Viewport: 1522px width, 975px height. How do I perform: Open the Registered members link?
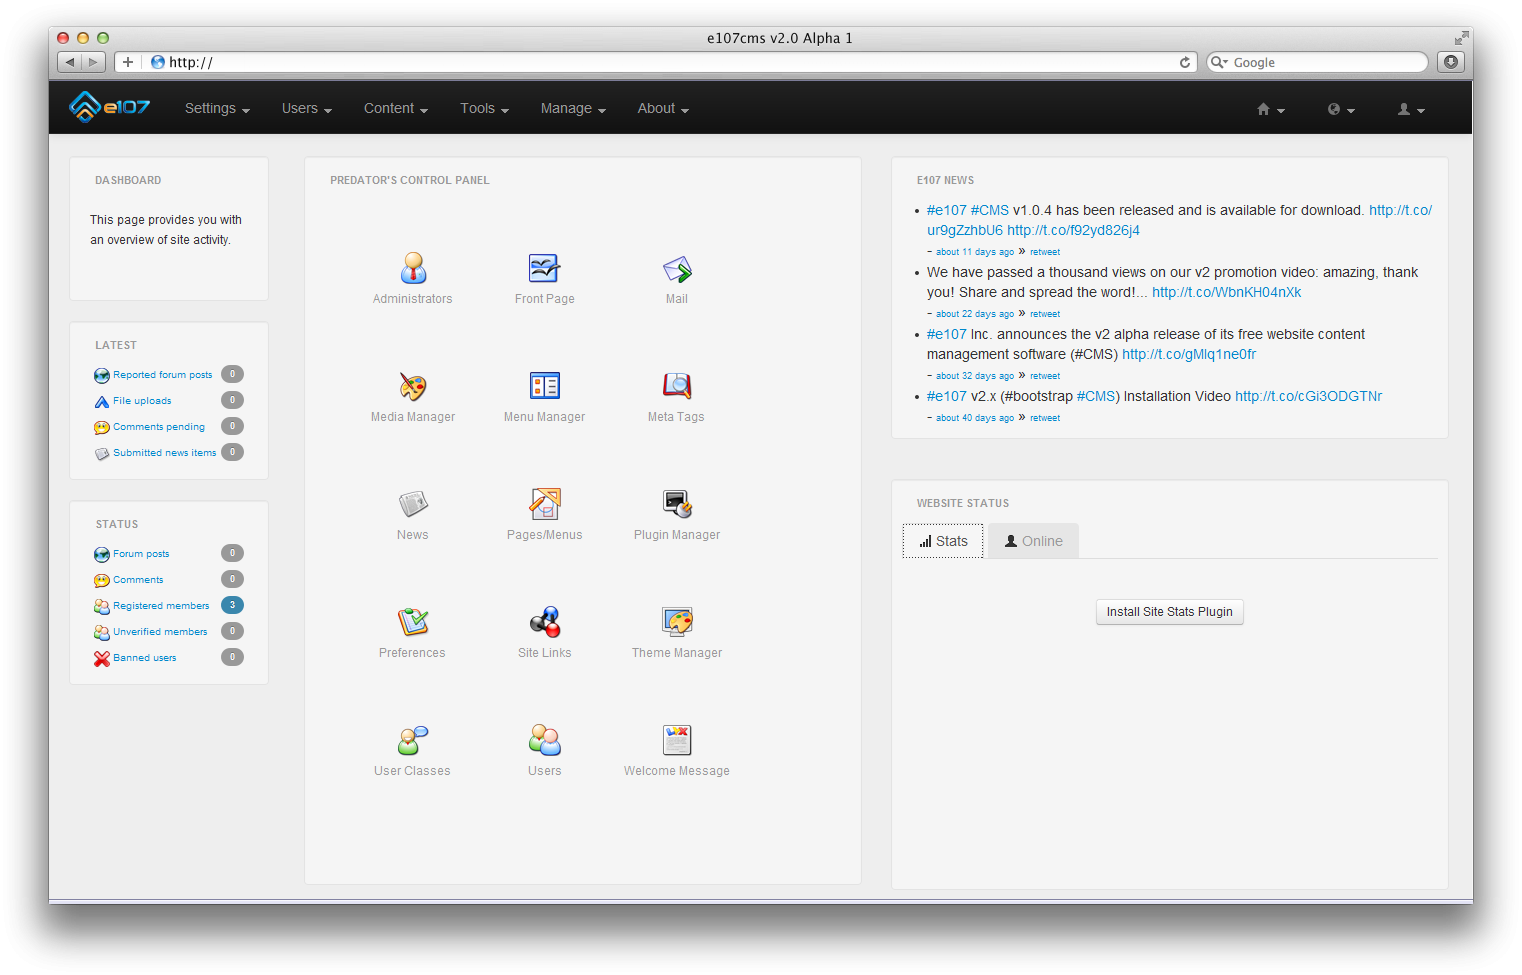tap(161, 606)
